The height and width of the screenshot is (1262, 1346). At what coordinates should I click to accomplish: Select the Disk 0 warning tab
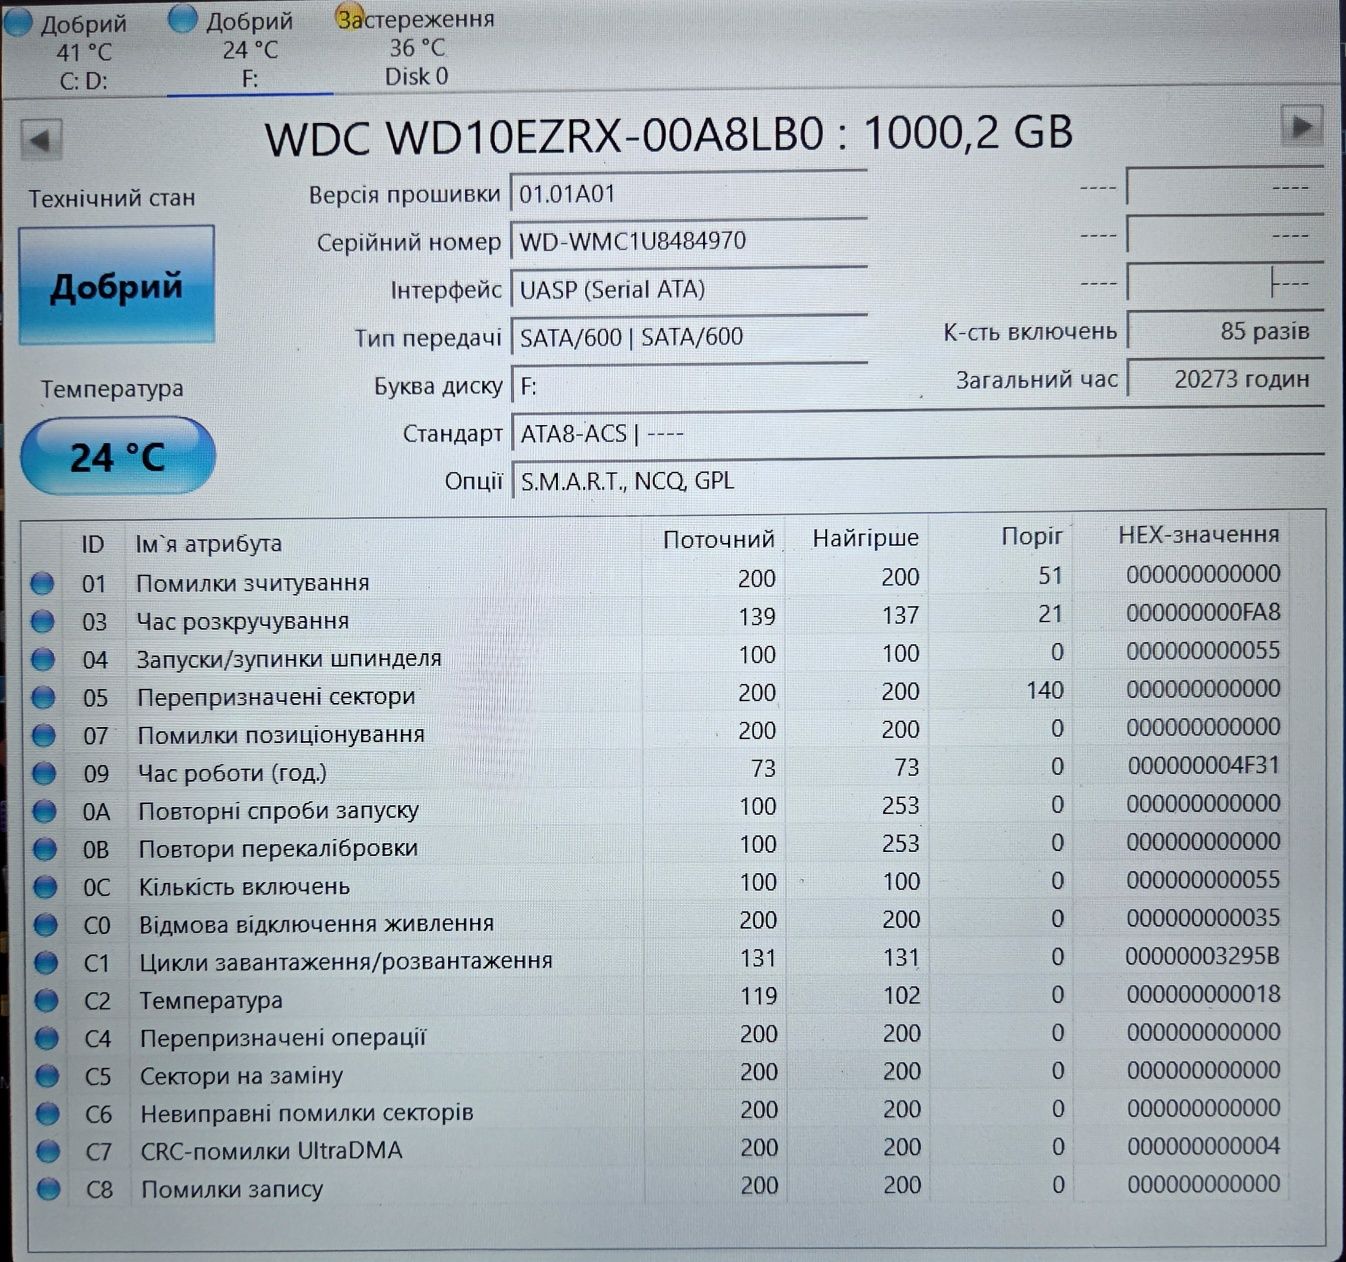click(416, 47)
